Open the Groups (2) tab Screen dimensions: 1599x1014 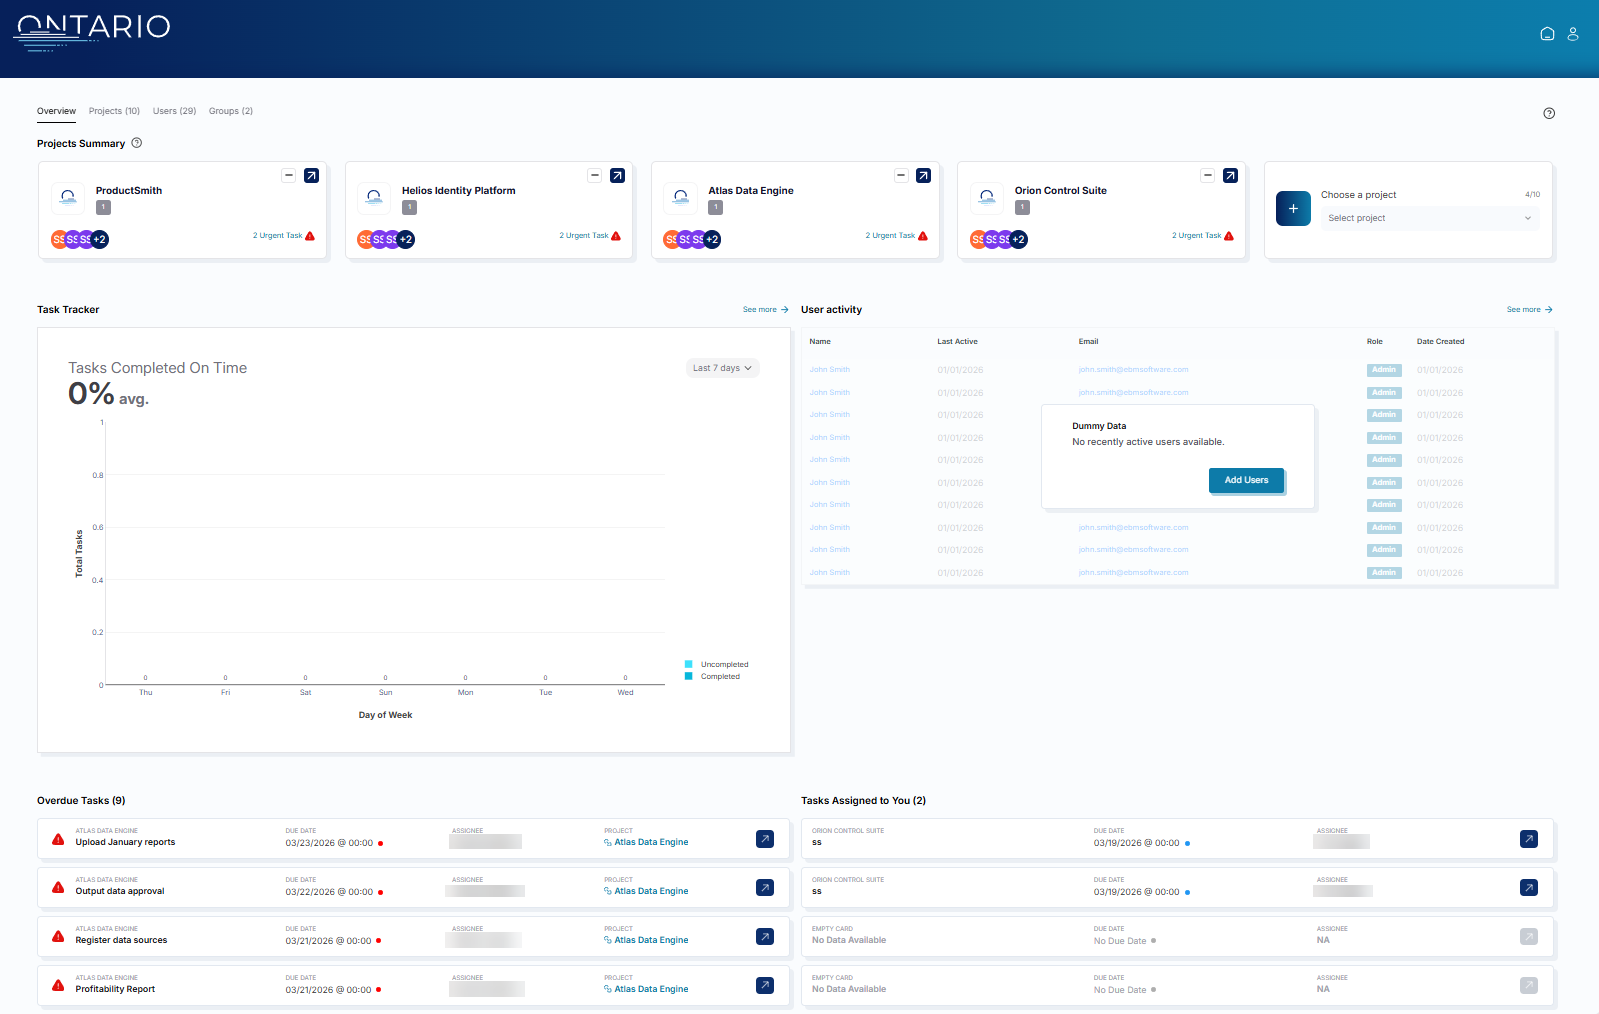click(x=231, y=111)
